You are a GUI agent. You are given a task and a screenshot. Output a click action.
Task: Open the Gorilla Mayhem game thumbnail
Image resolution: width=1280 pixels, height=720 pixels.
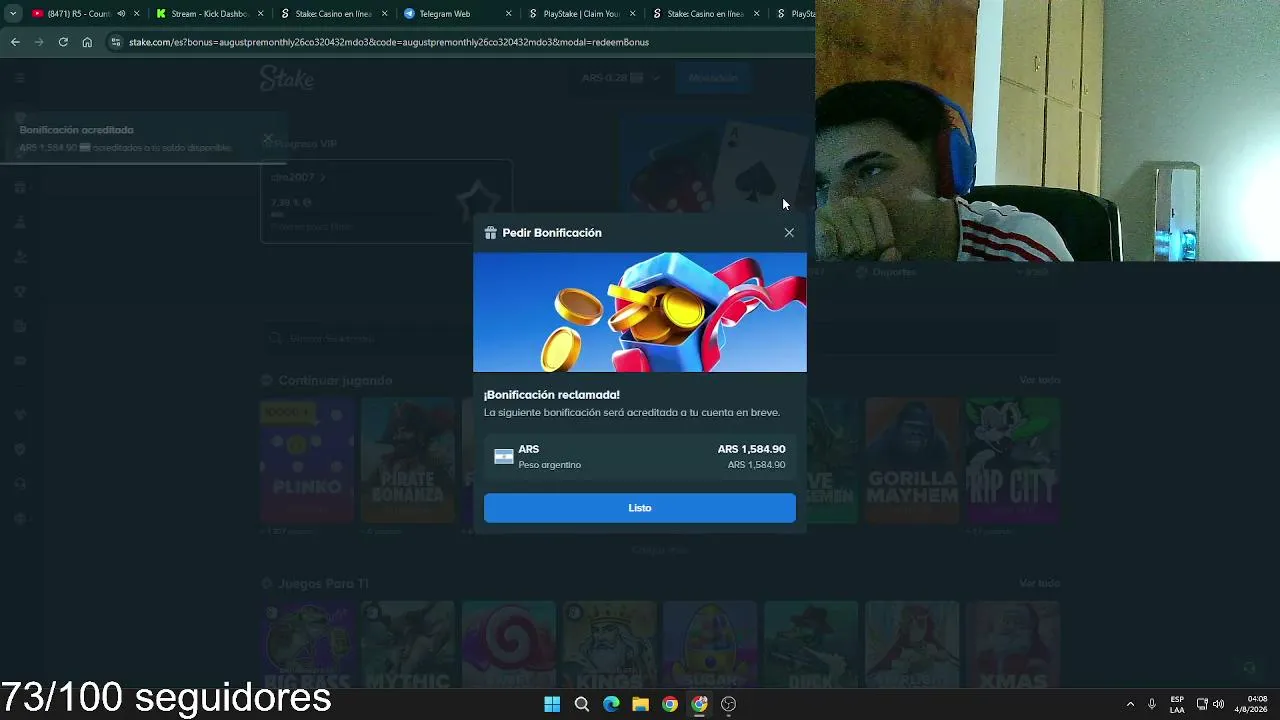point(912,461)
